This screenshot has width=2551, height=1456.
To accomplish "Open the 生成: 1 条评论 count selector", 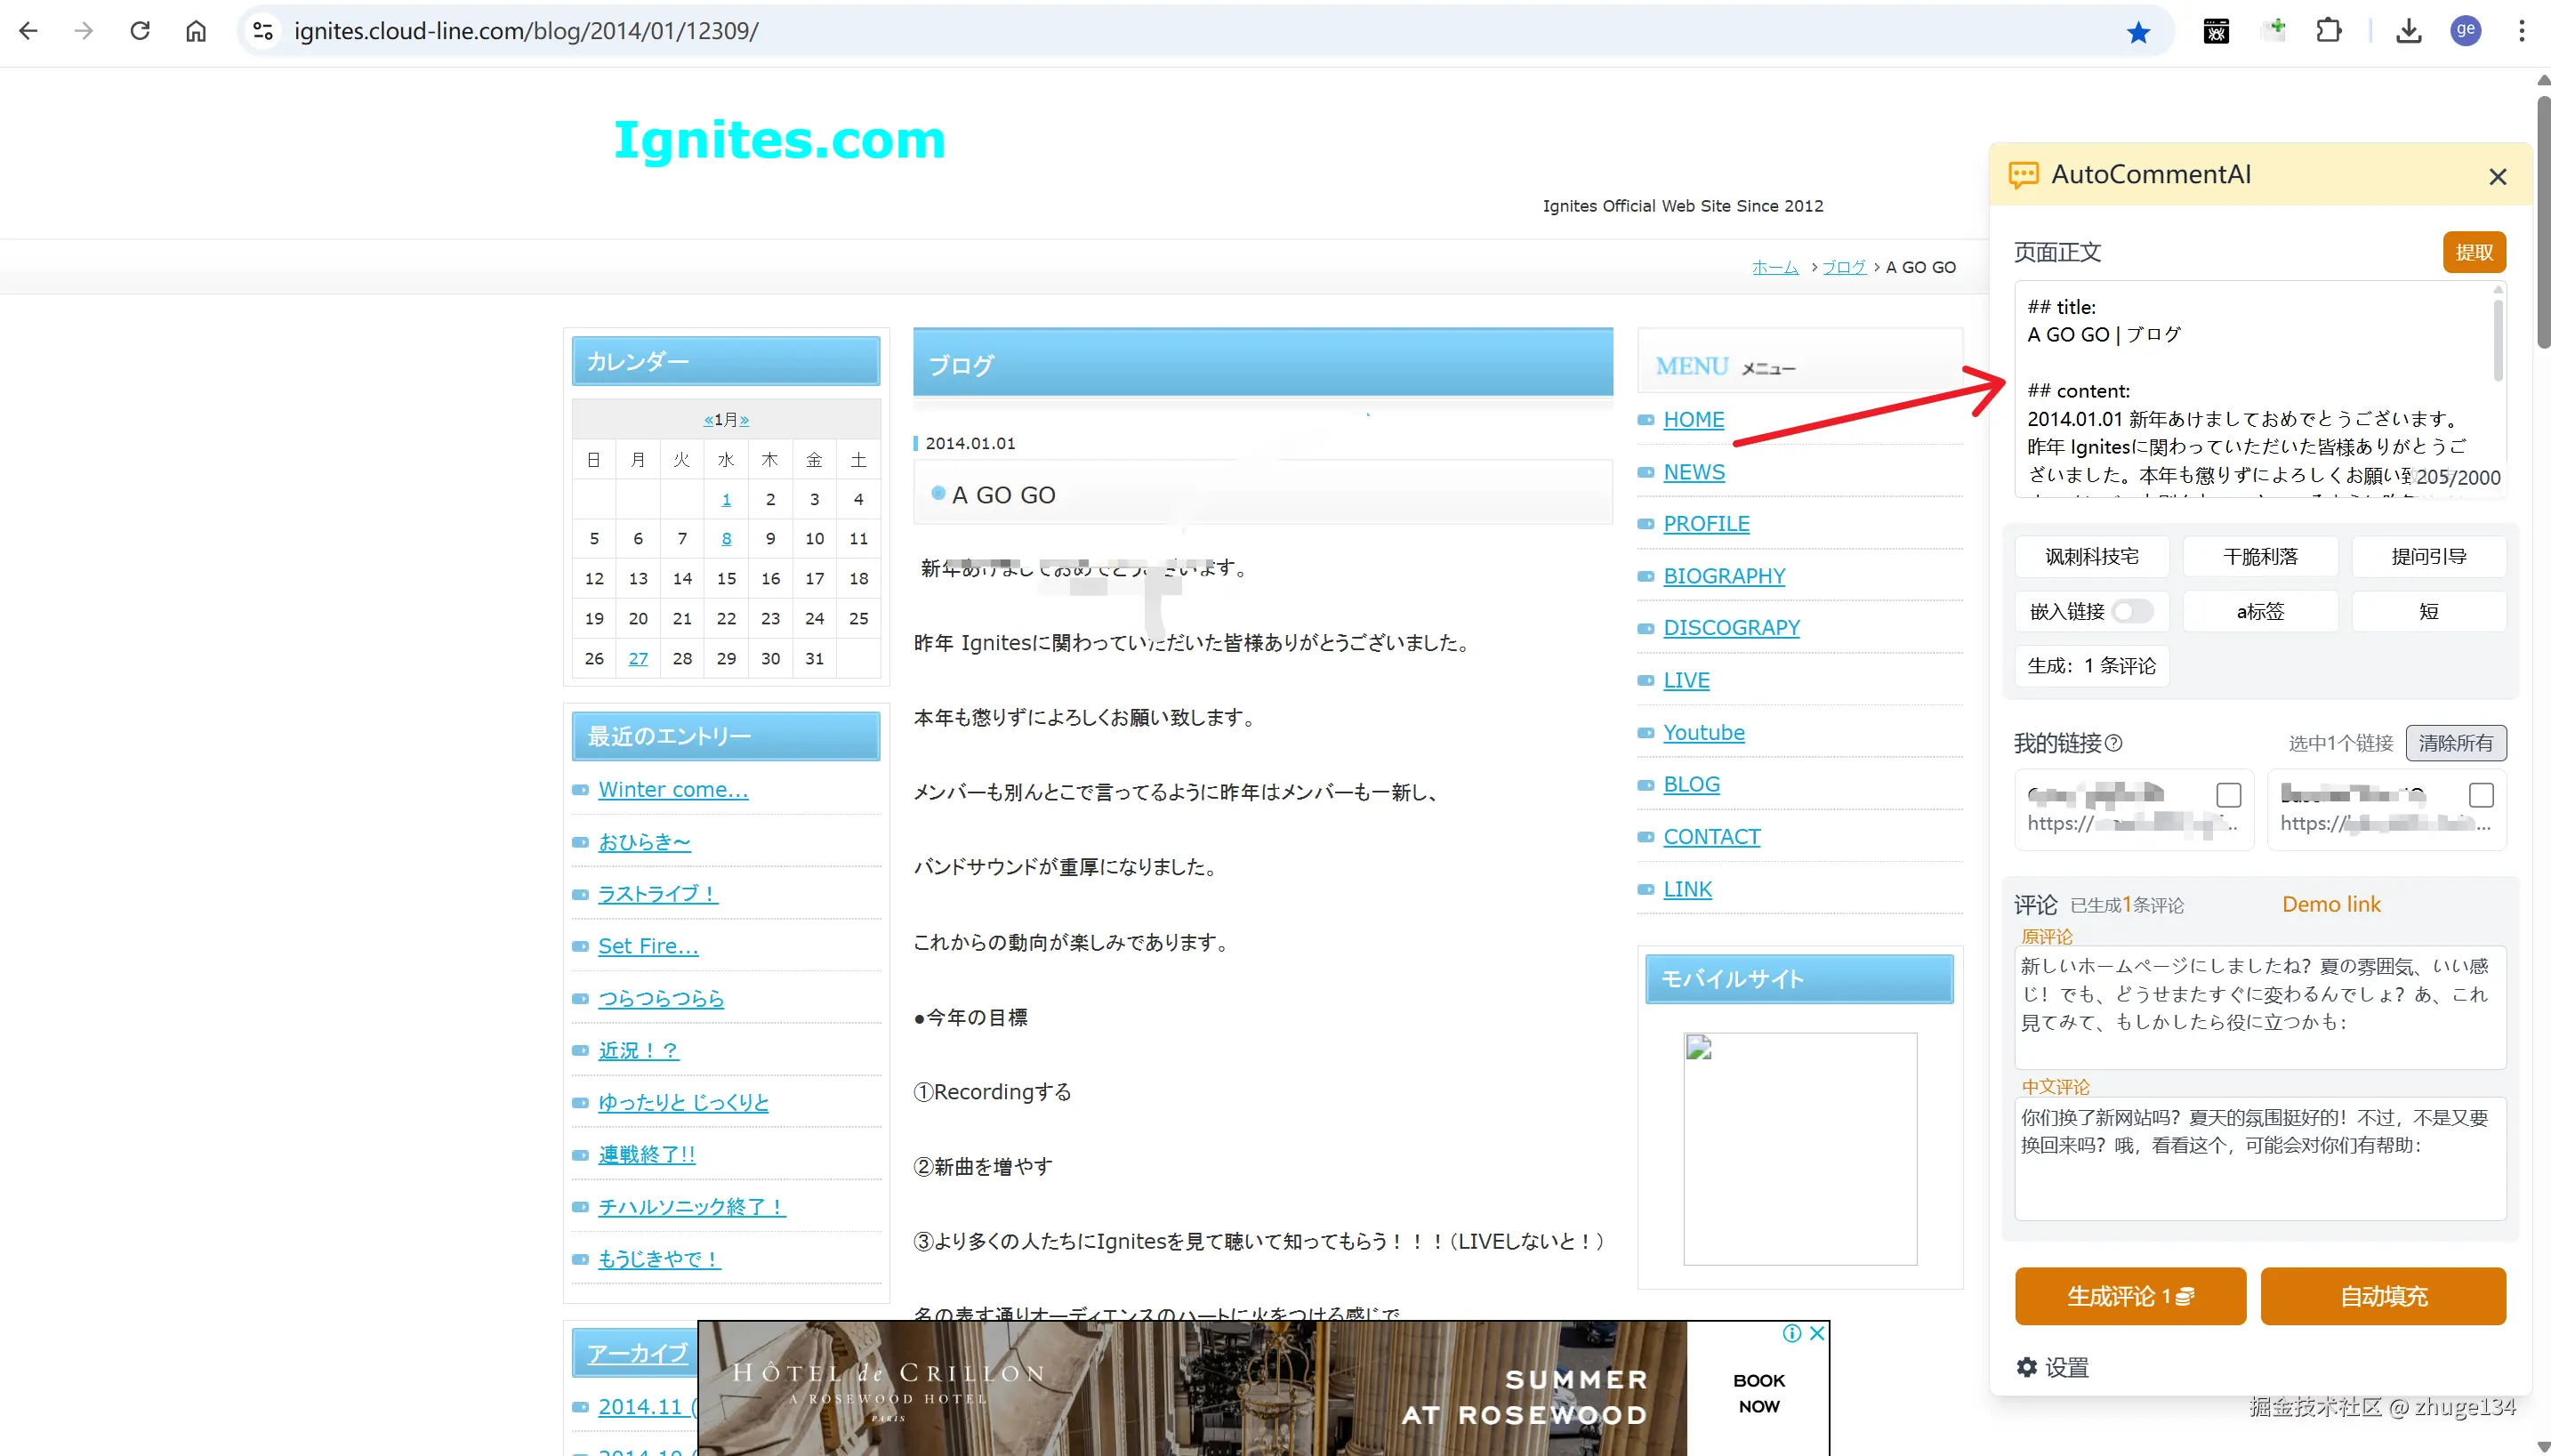I will [2091, 666].
